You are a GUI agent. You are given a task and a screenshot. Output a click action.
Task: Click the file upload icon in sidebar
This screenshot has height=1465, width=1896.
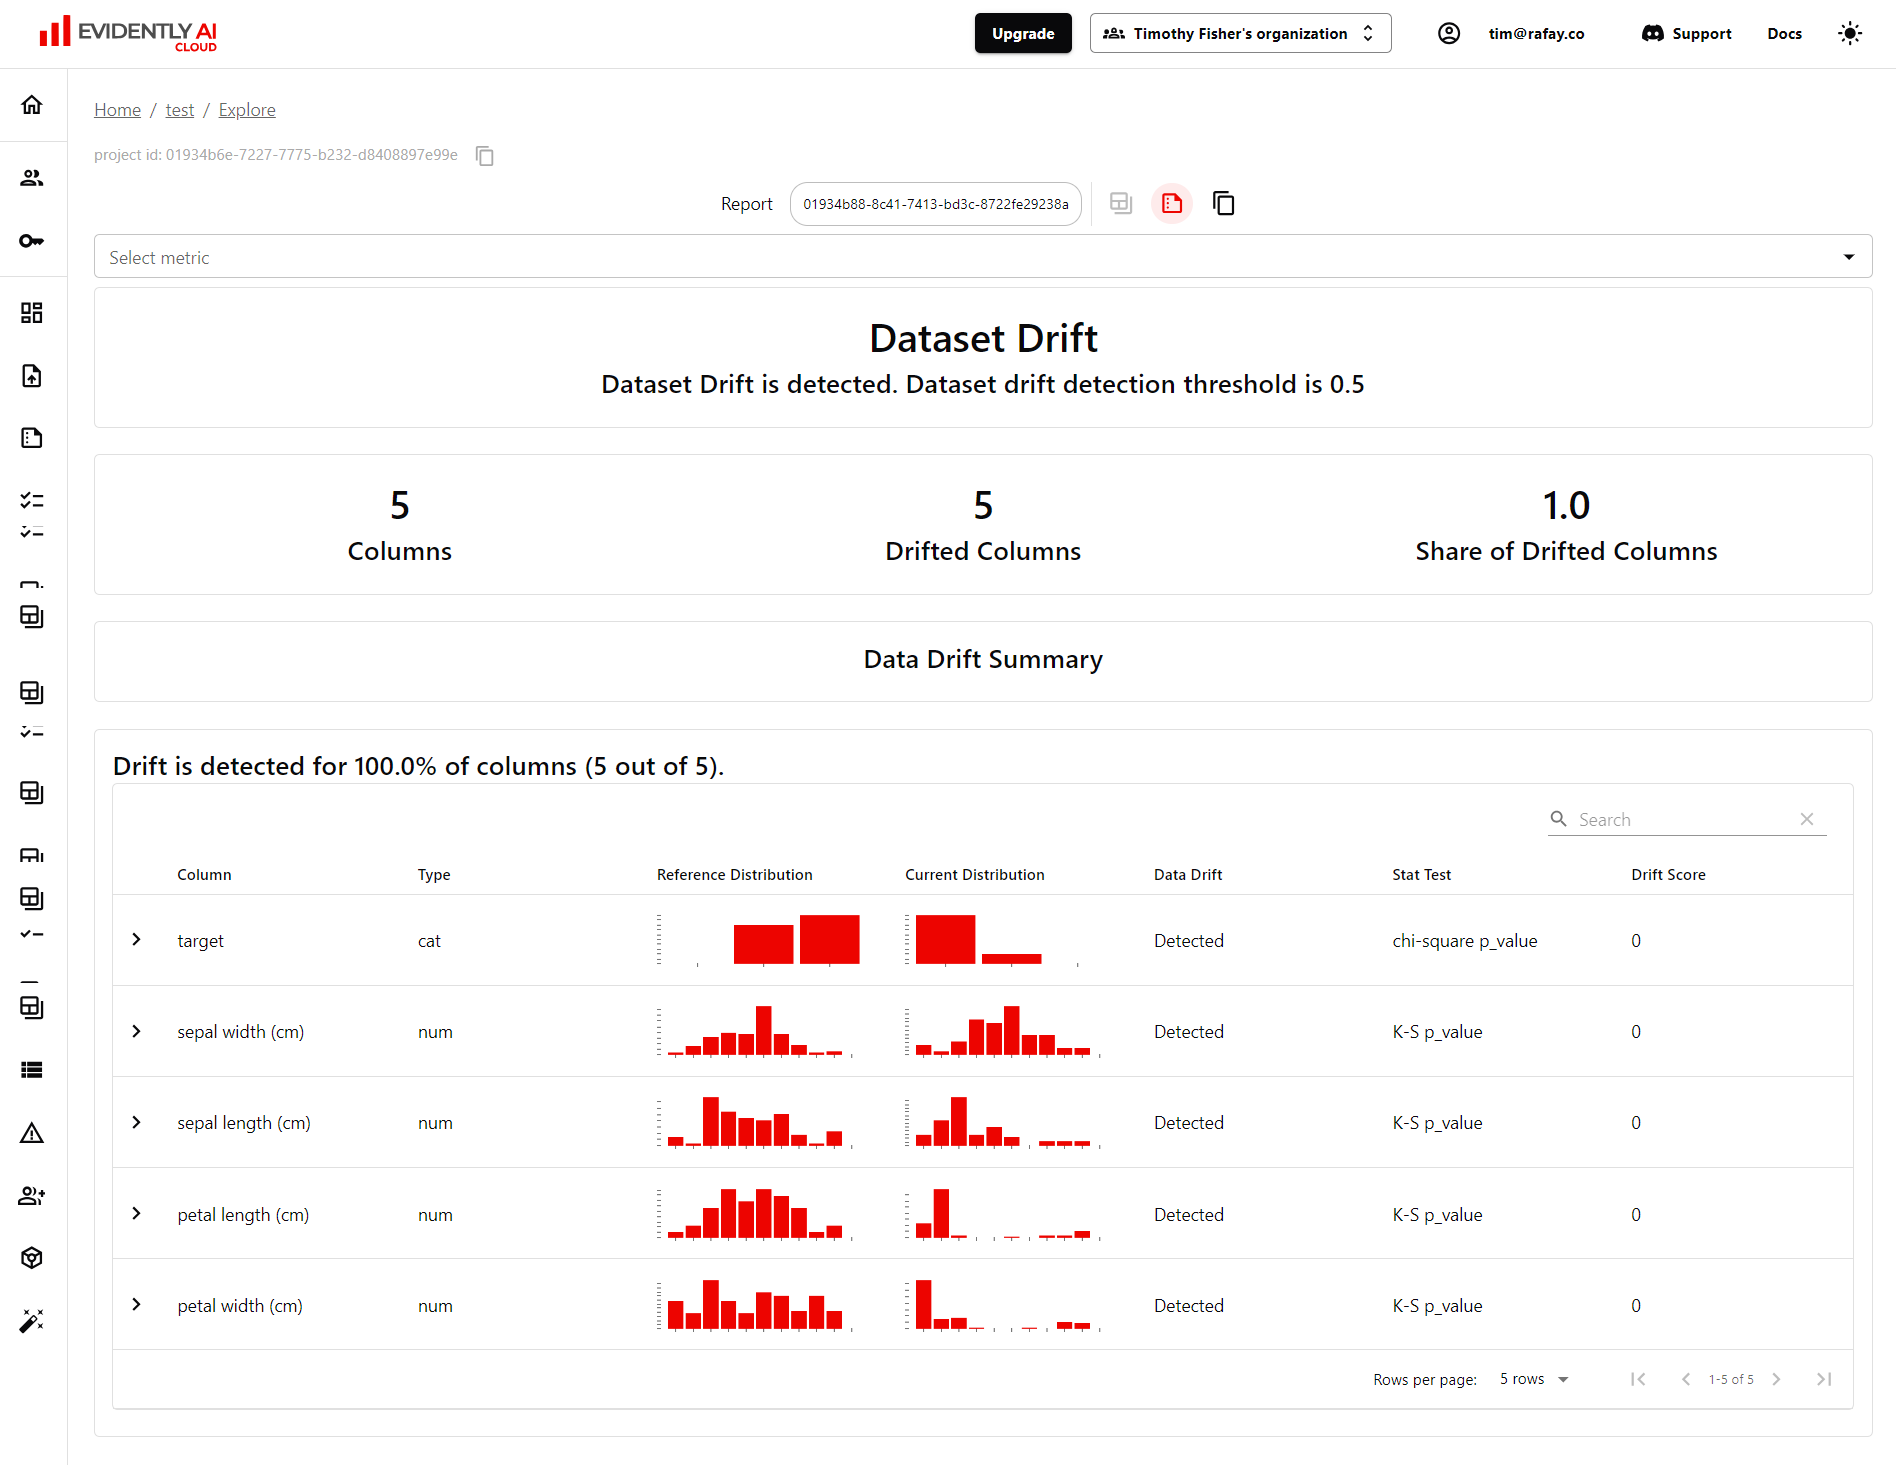tap(32, 376)
